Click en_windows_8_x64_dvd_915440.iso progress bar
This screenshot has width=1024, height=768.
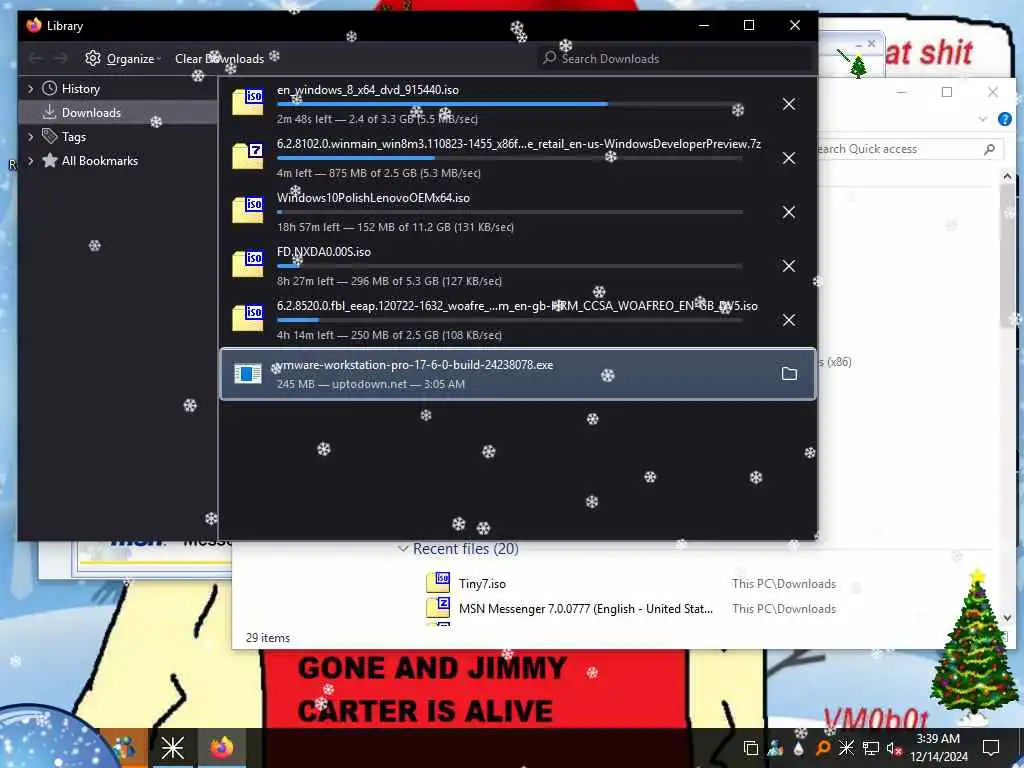point(509,104)
